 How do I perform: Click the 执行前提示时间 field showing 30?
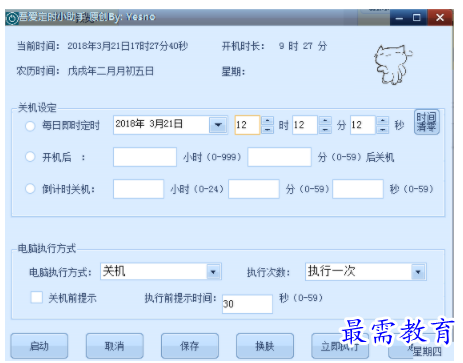point(247,304)
